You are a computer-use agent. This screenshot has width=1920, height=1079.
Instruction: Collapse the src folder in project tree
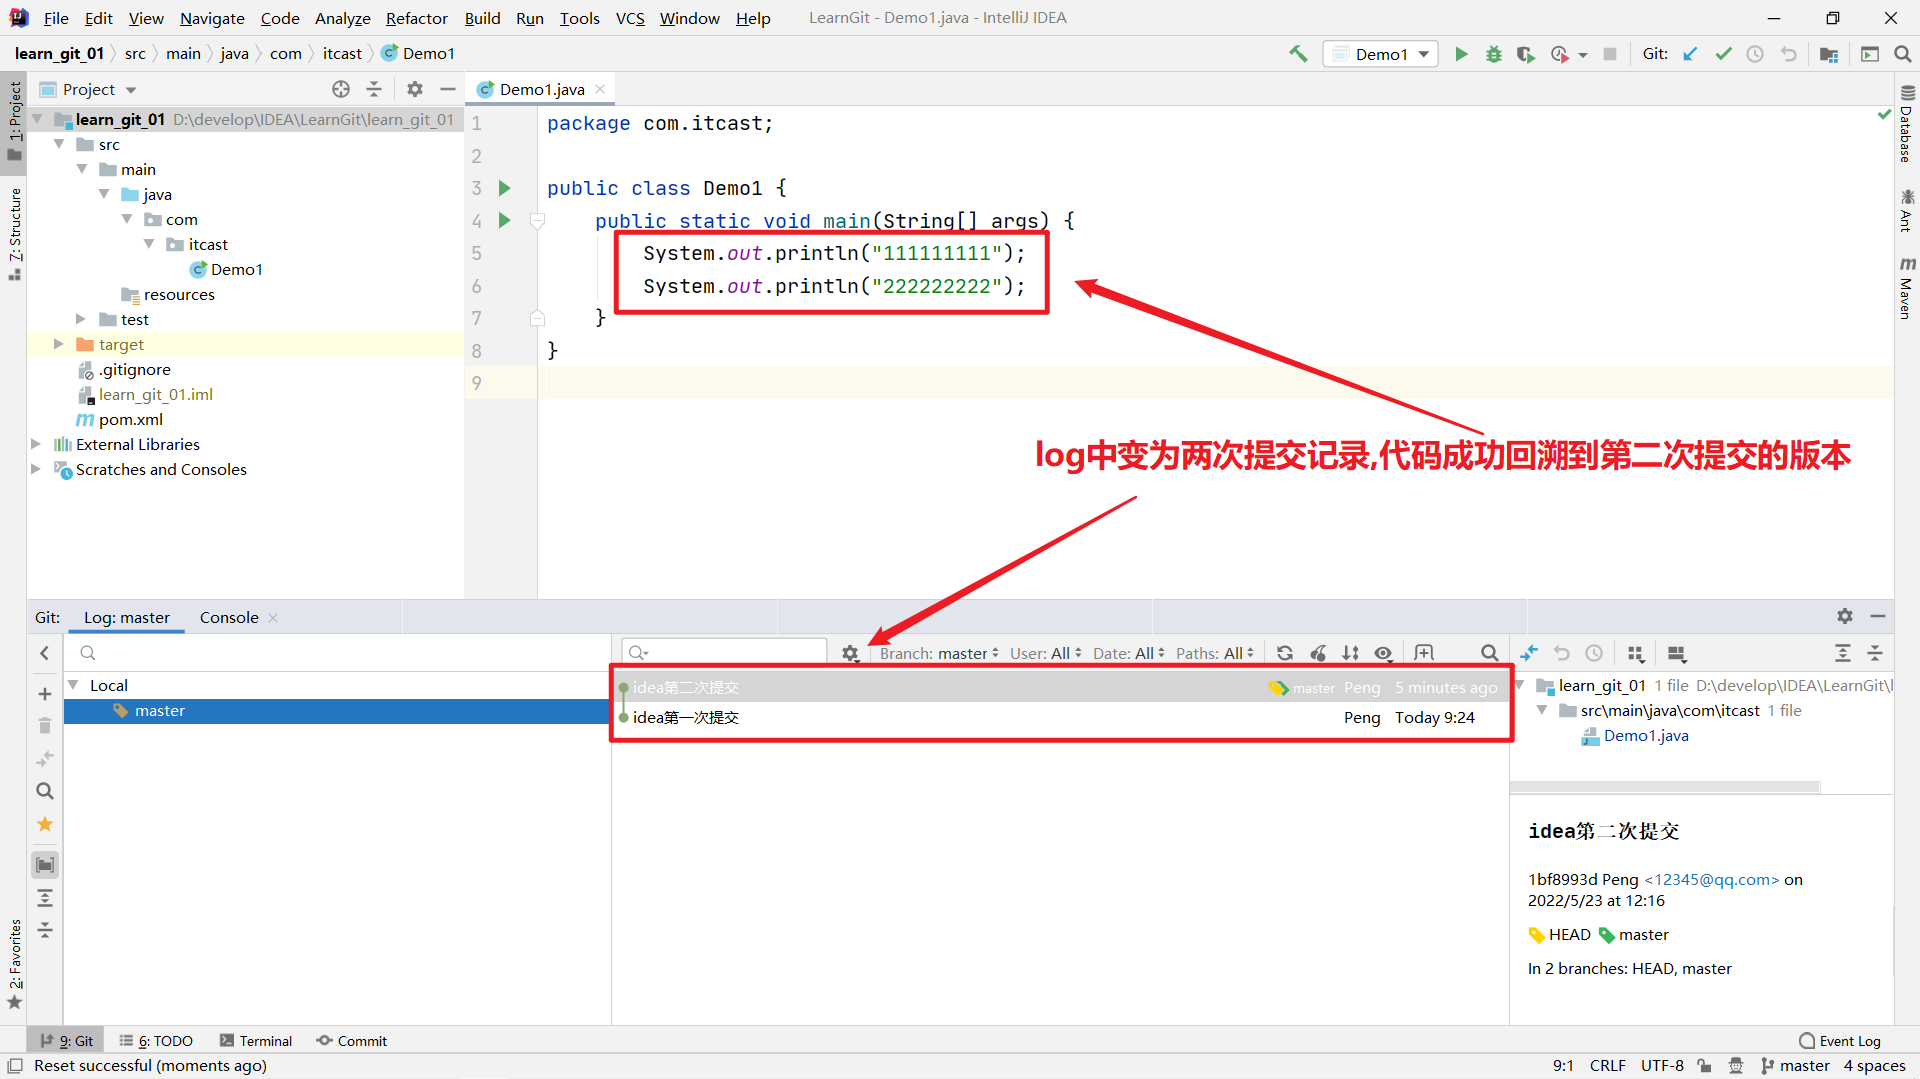pos(59,144)
